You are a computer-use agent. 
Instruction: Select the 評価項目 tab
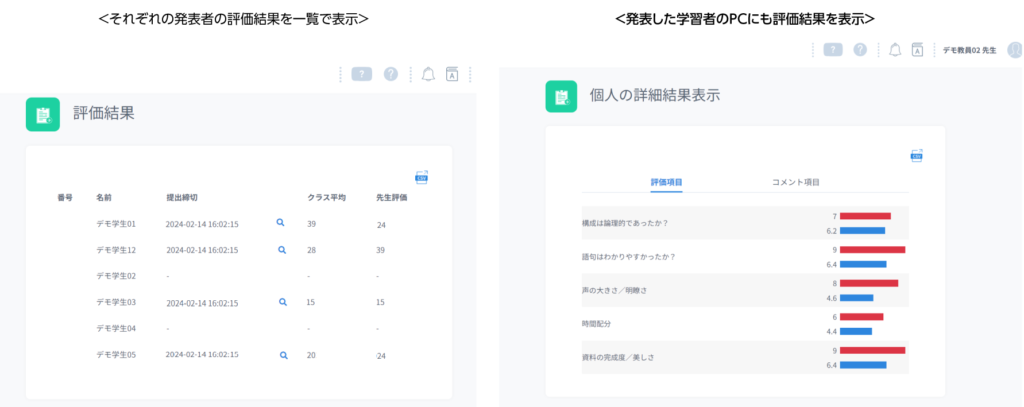666,182
